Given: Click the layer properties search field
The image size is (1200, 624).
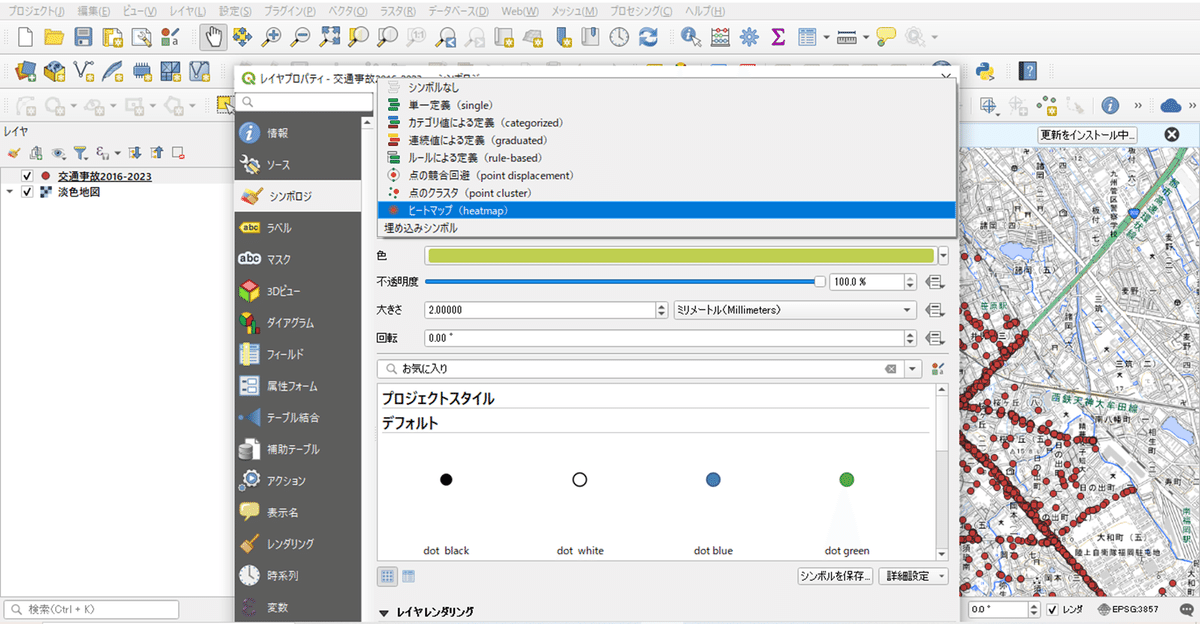Looking at the screenshot, I should [303, 102].
